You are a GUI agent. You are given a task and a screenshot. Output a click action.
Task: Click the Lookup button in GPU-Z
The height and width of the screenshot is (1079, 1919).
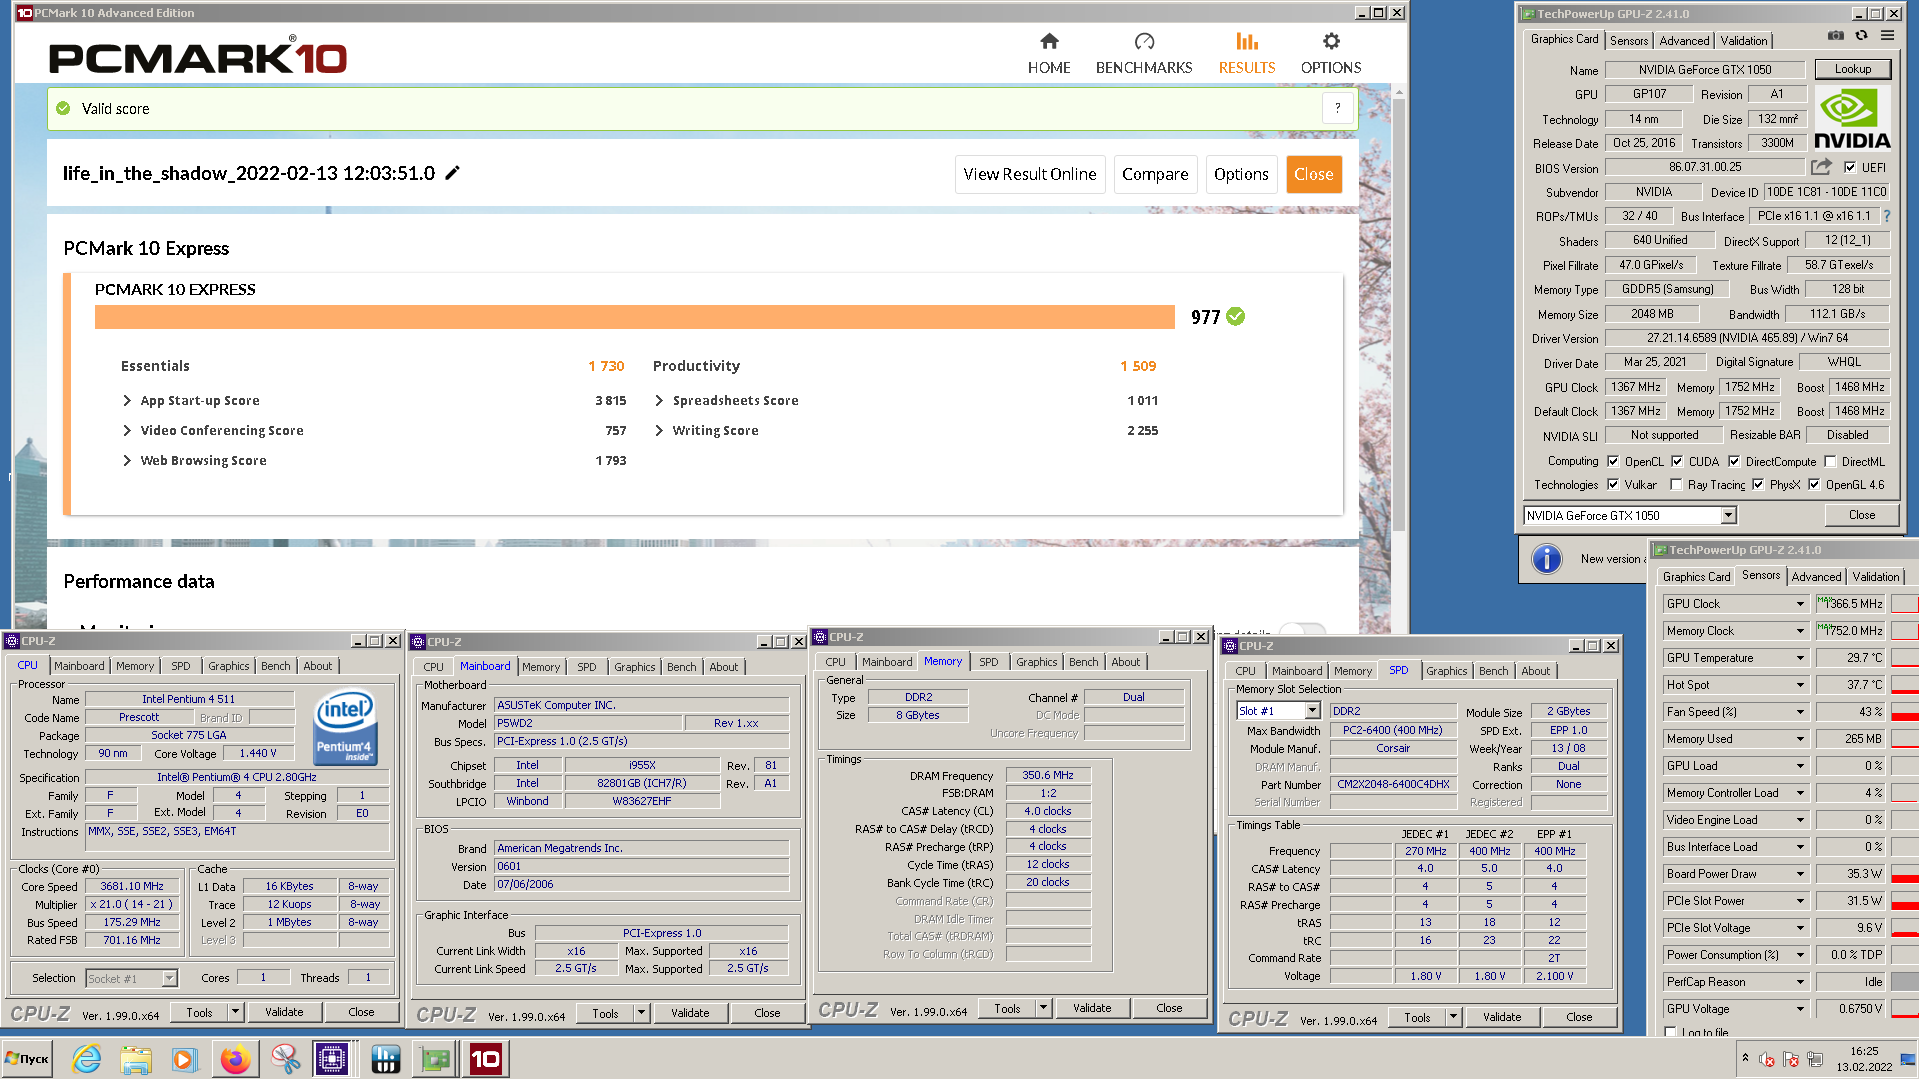point(1852,69)
